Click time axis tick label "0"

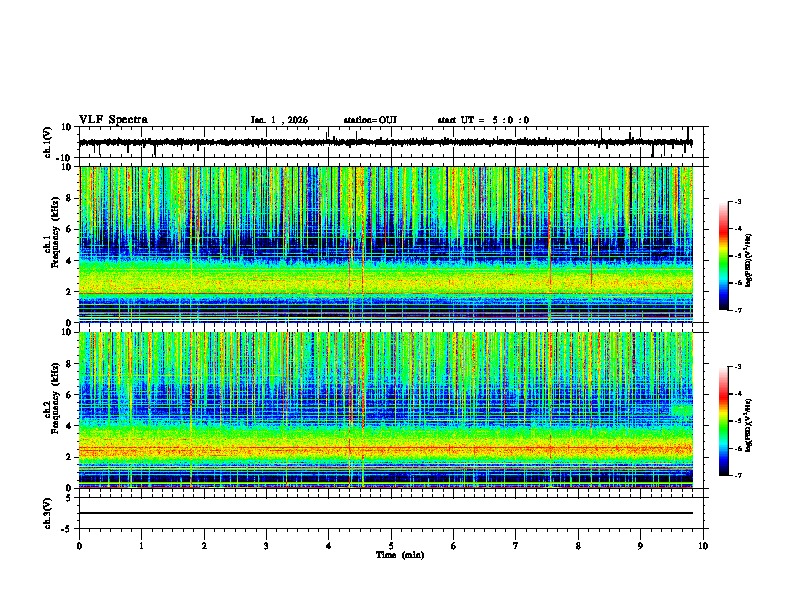(x=79, y=546)
